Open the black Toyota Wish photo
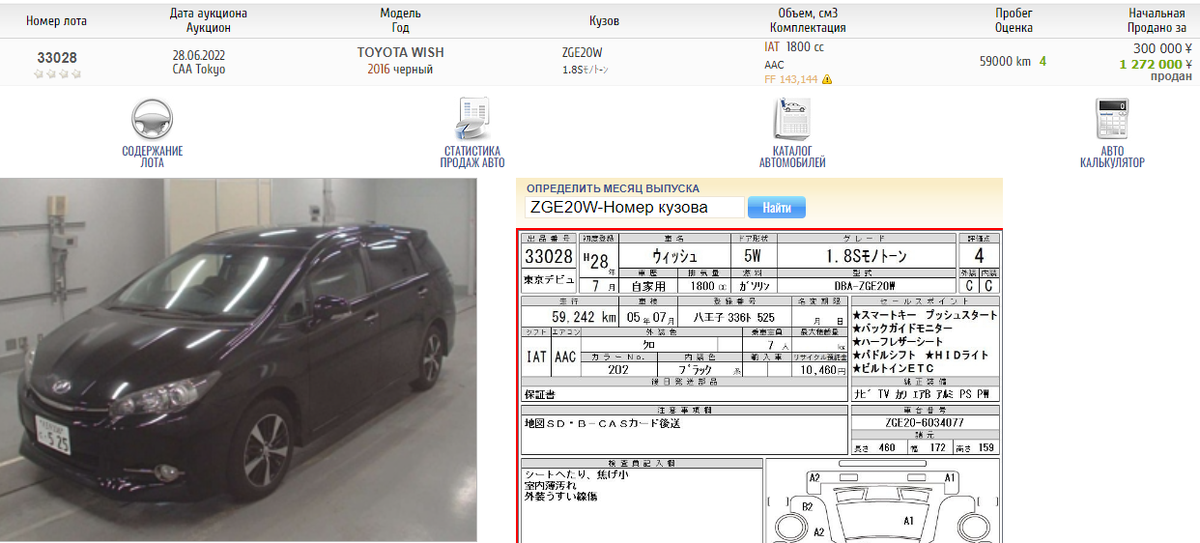The height and width of the screenshot is (543, 1200). [x=238, y=360]
